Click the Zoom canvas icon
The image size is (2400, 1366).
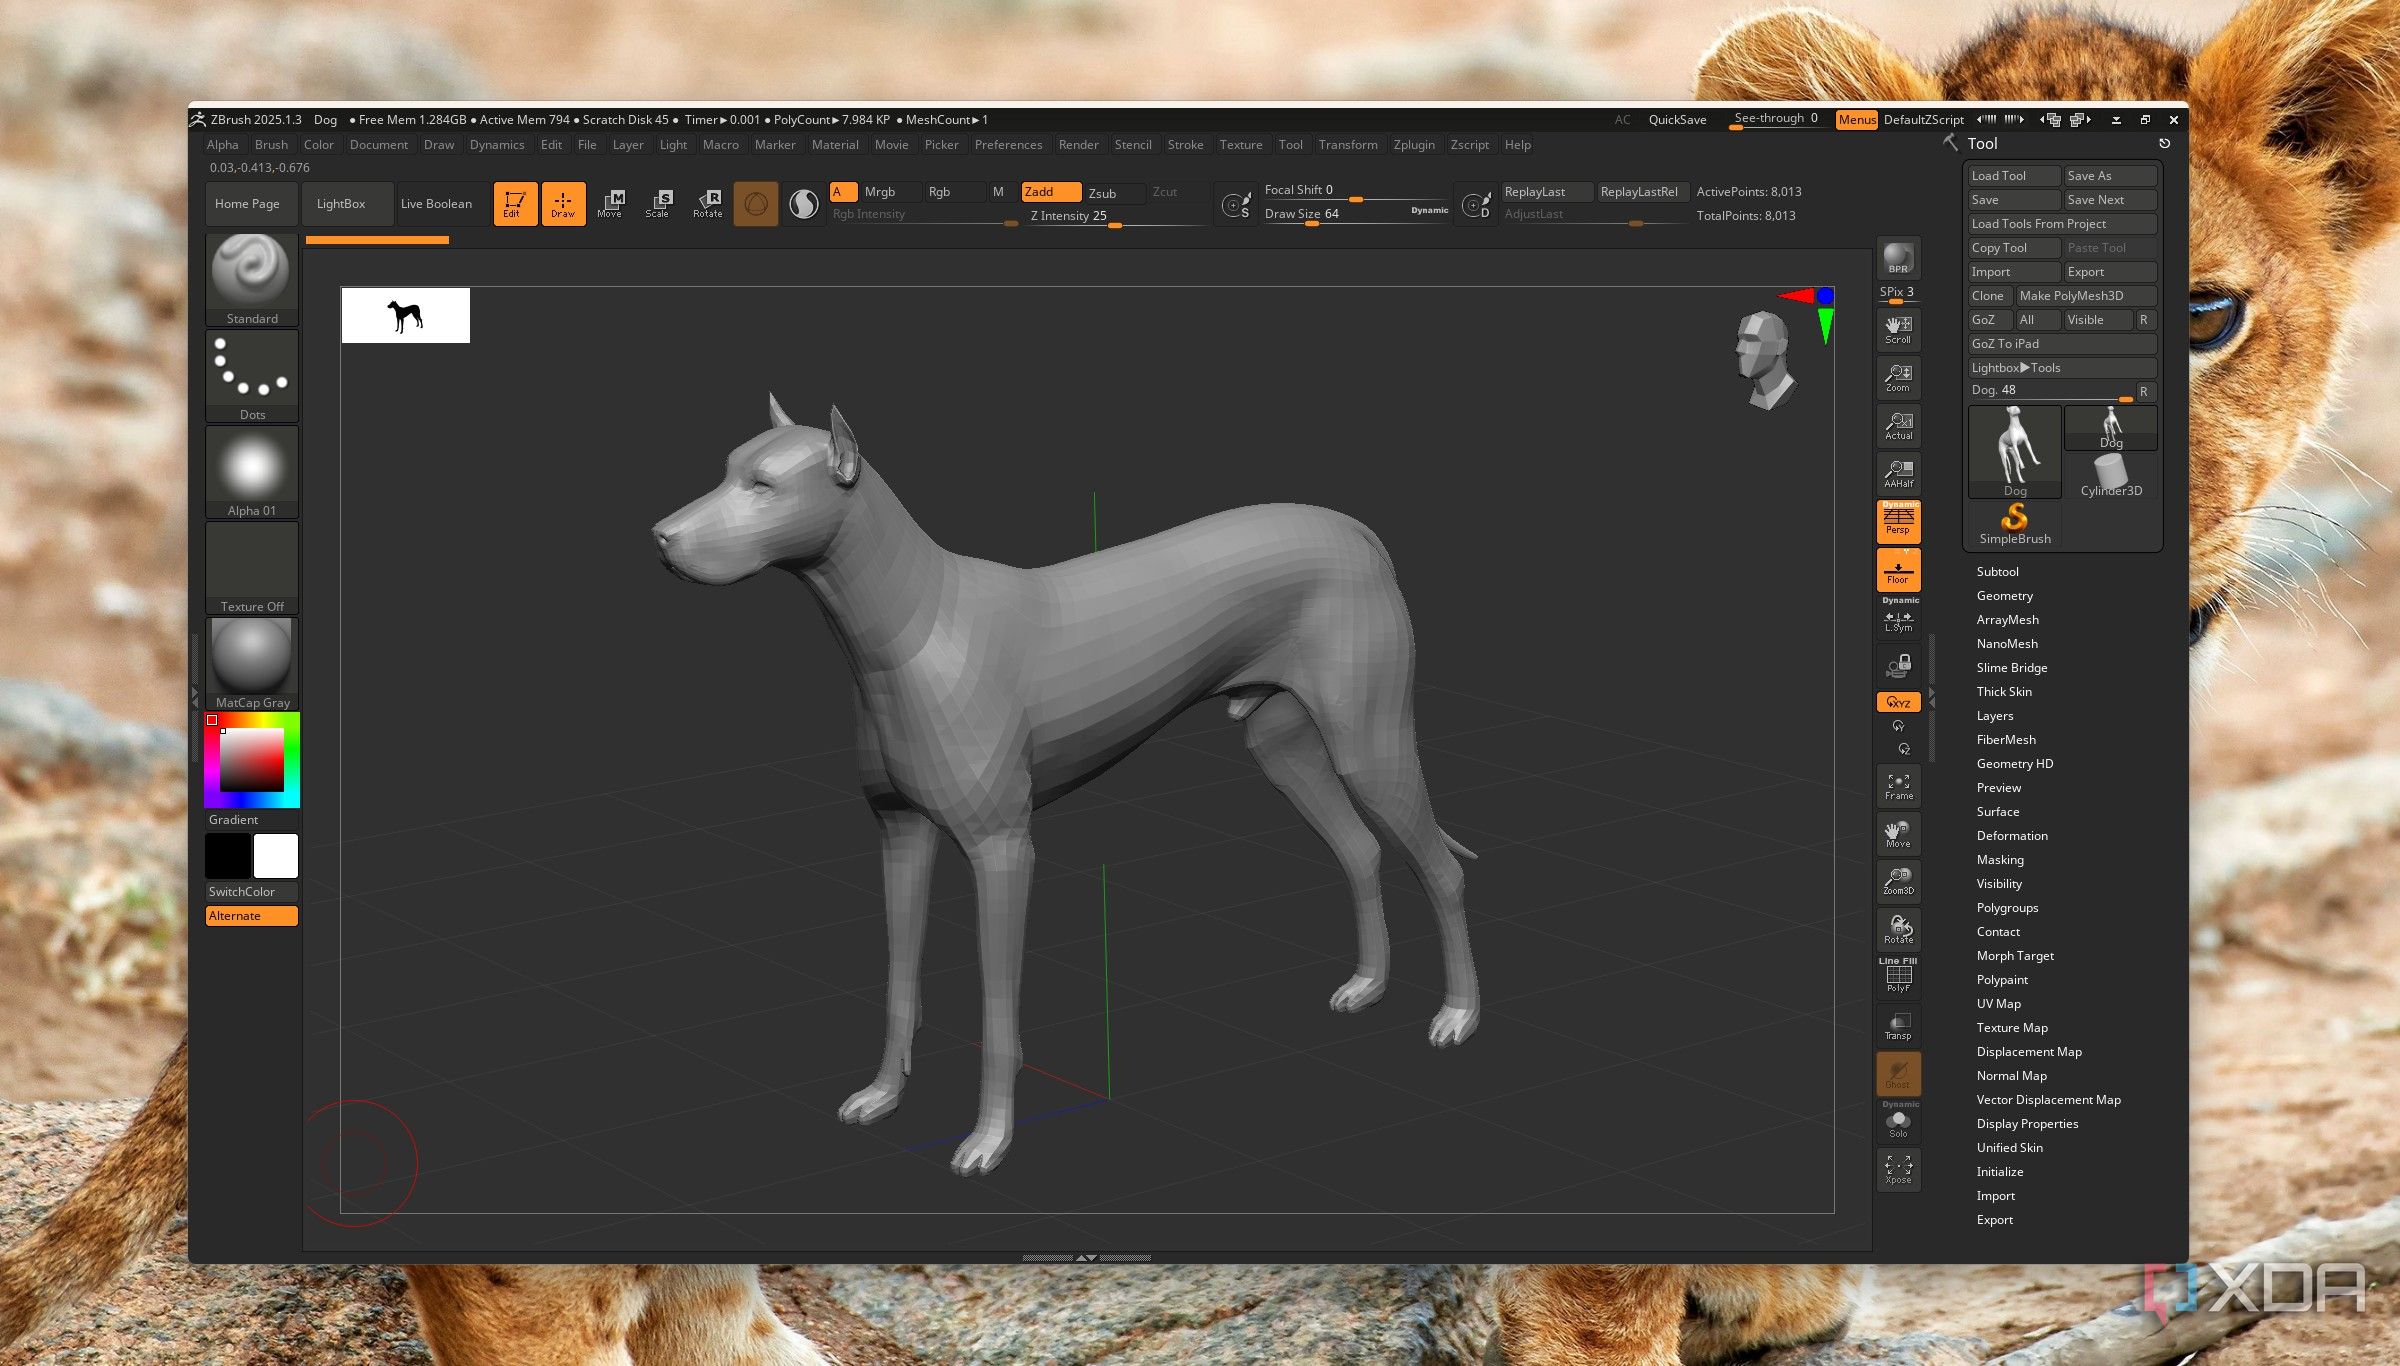[x=1898, y=377]
